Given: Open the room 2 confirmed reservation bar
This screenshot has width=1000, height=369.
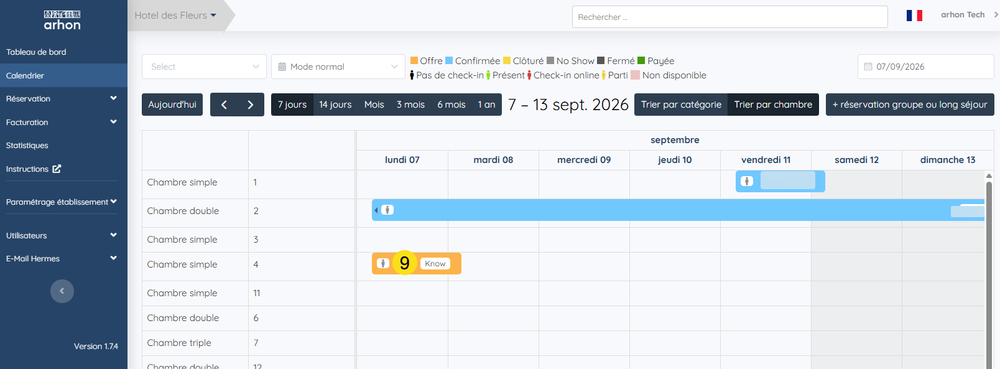Looking at the screenshot, I should 679,210.
